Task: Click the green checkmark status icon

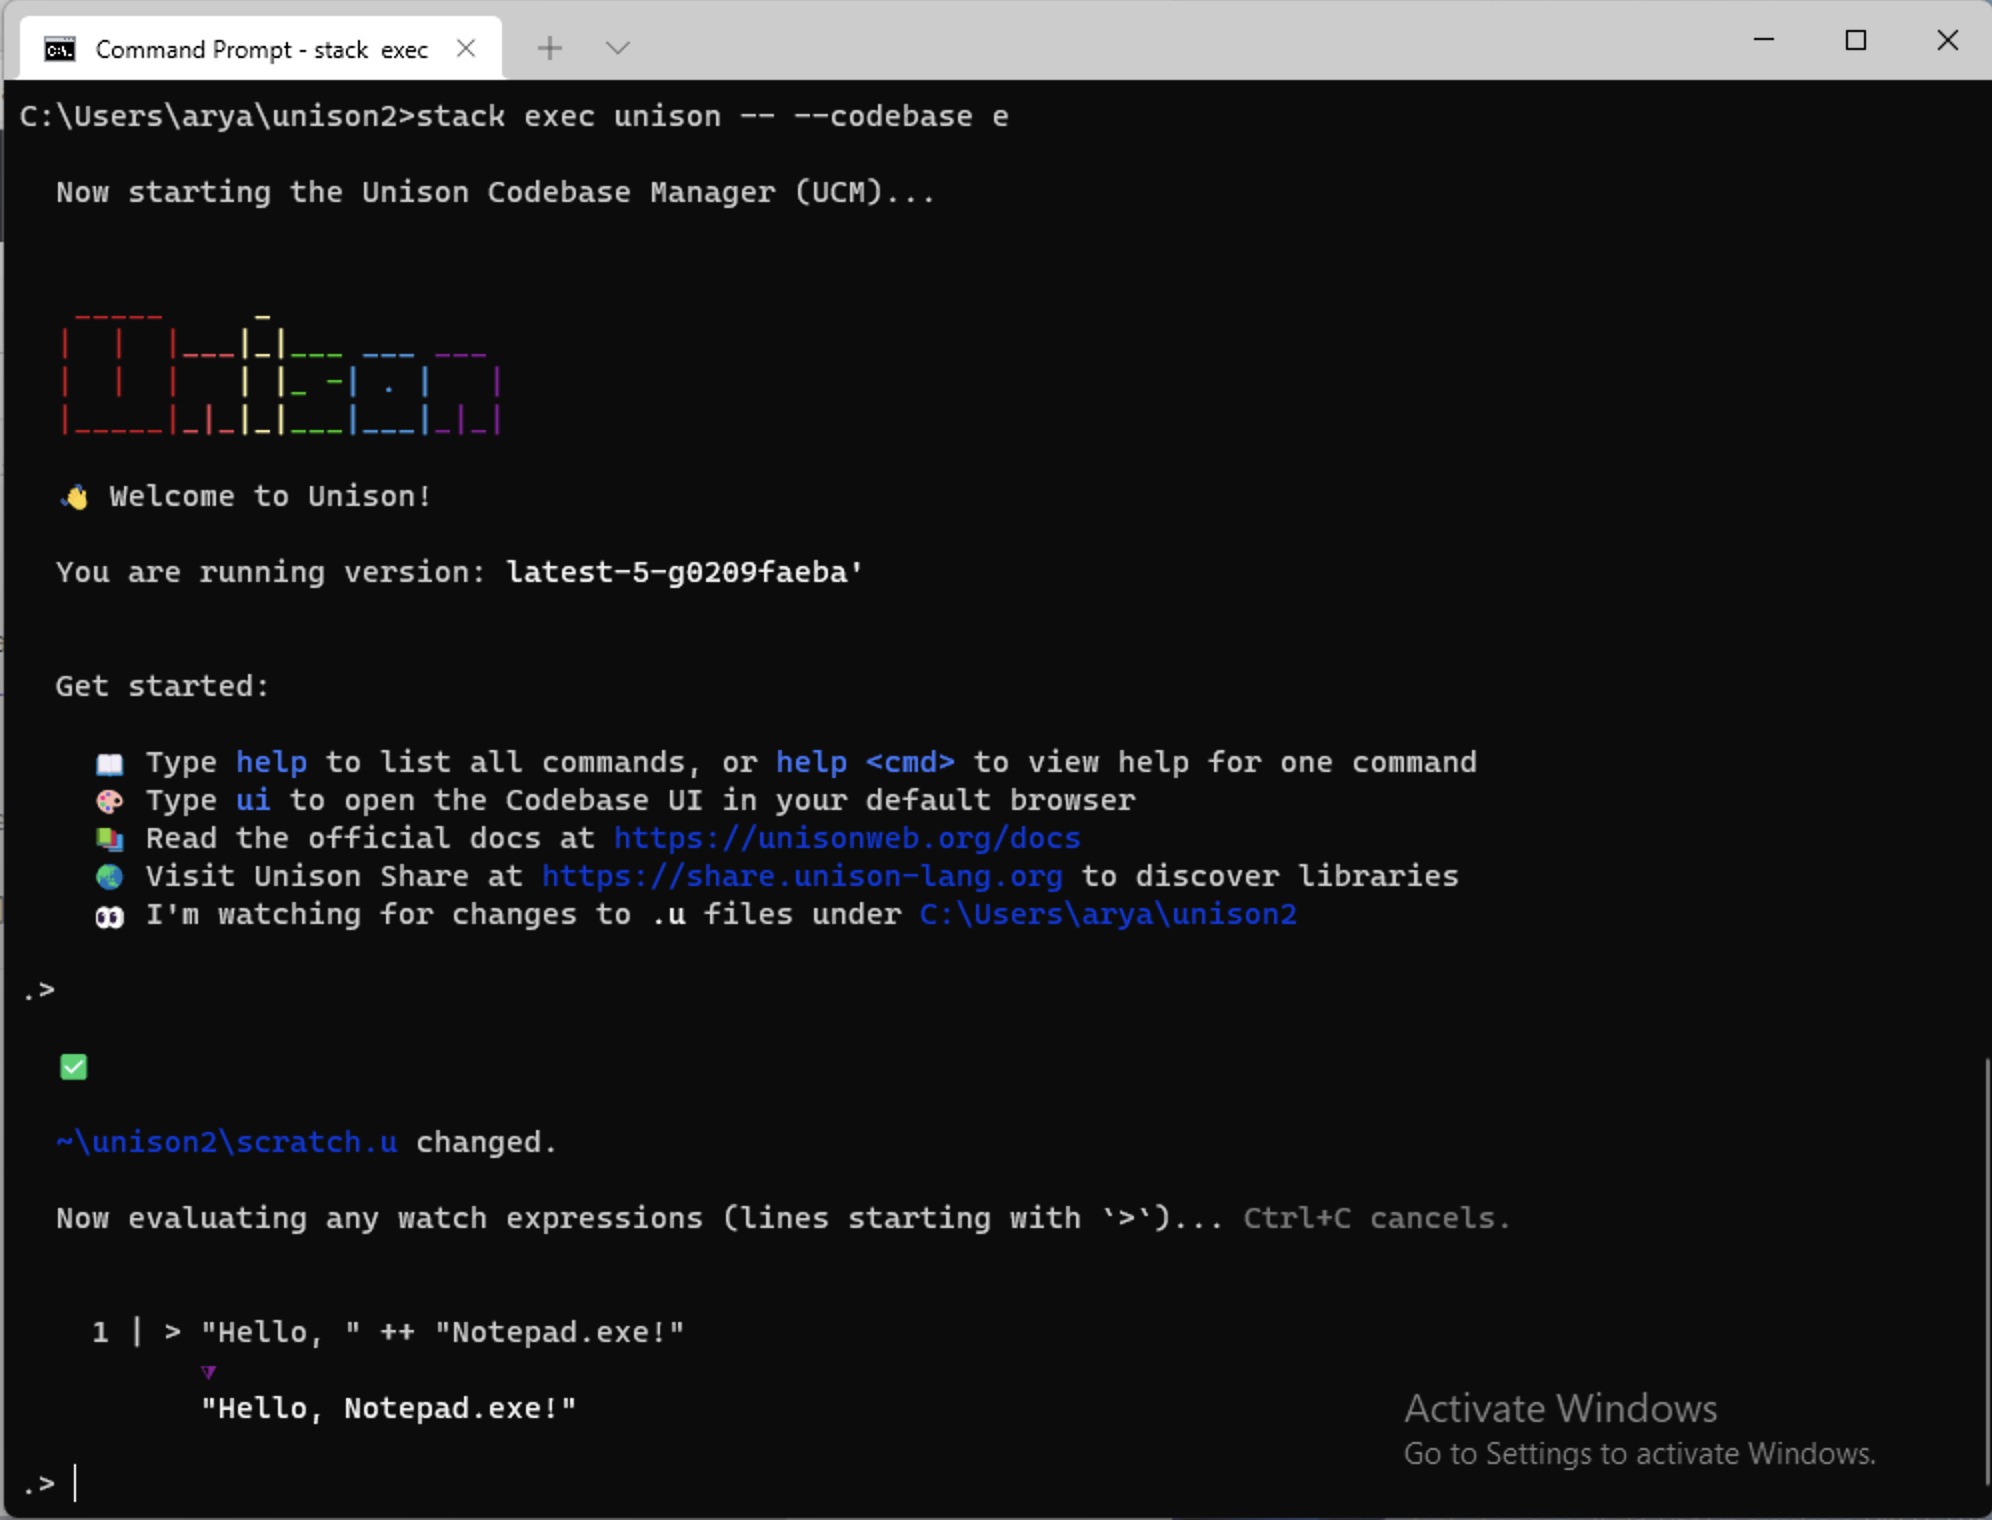Action: [74, 1066]
